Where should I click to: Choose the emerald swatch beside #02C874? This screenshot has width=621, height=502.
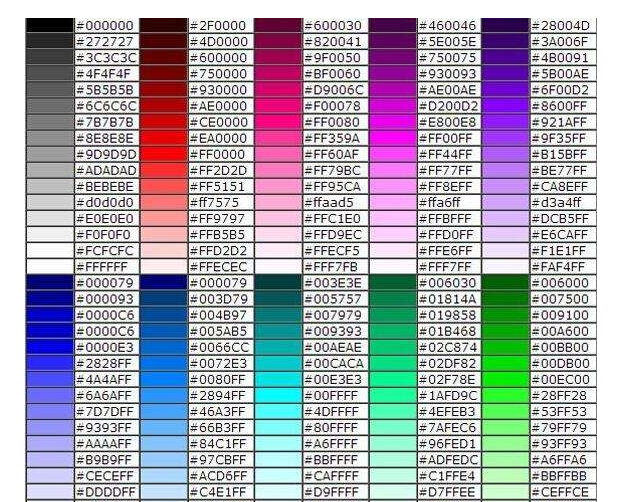[x=392, y=347]
